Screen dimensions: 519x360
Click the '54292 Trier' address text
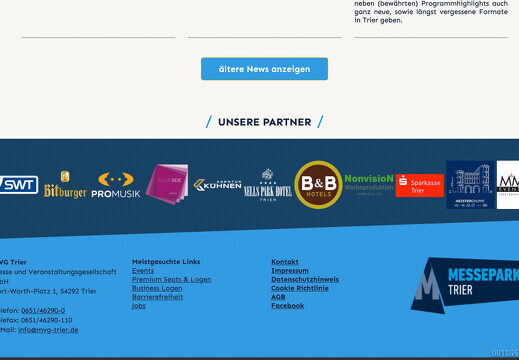pos(78,291)
